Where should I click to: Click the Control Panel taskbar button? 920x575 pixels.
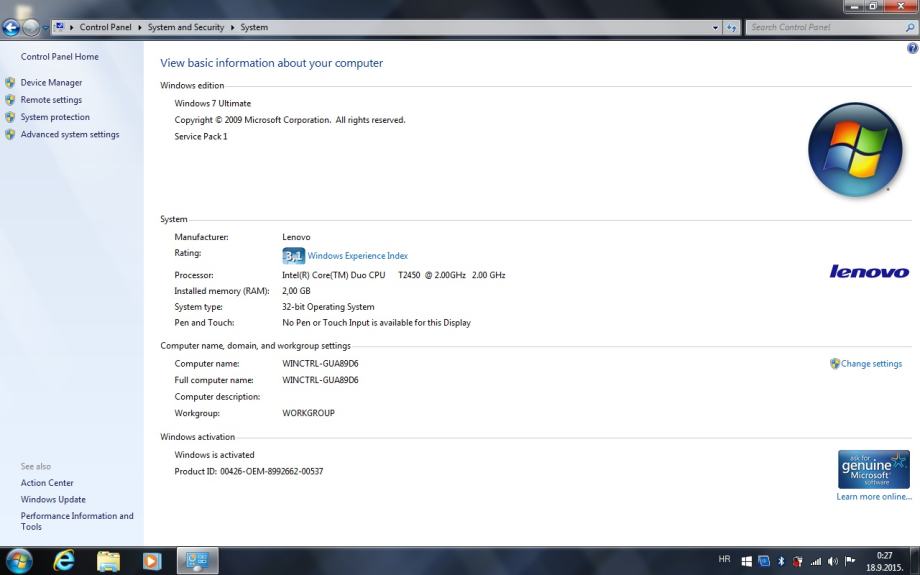[197, 561]
